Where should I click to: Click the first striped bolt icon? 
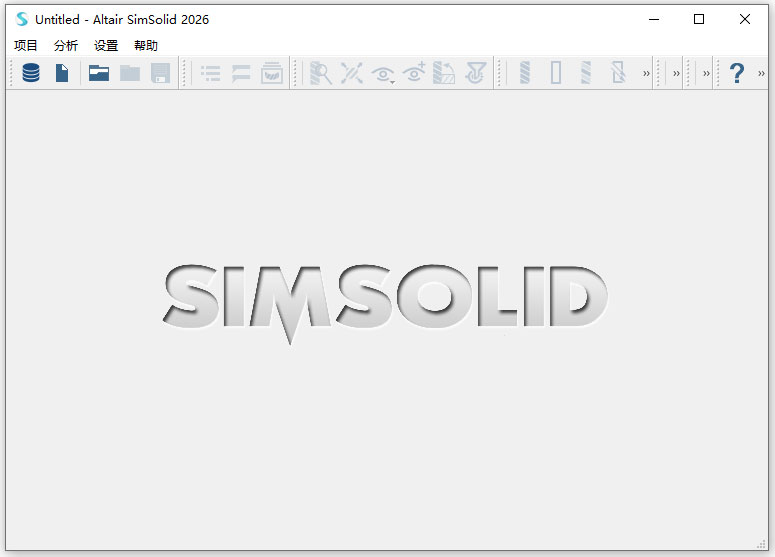(x=525, y=73)
